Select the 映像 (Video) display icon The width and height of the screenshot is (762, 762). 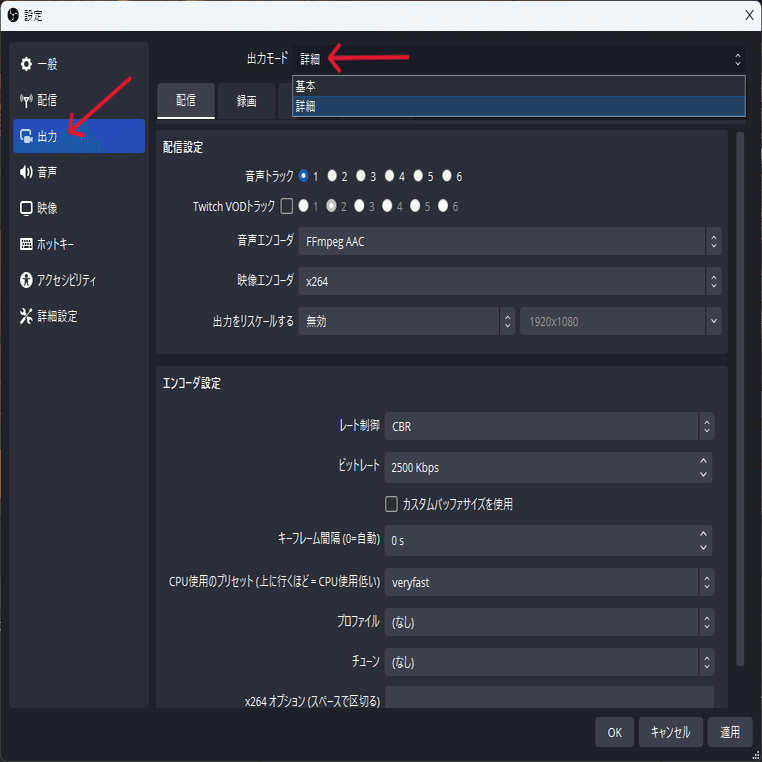point(26,208)
